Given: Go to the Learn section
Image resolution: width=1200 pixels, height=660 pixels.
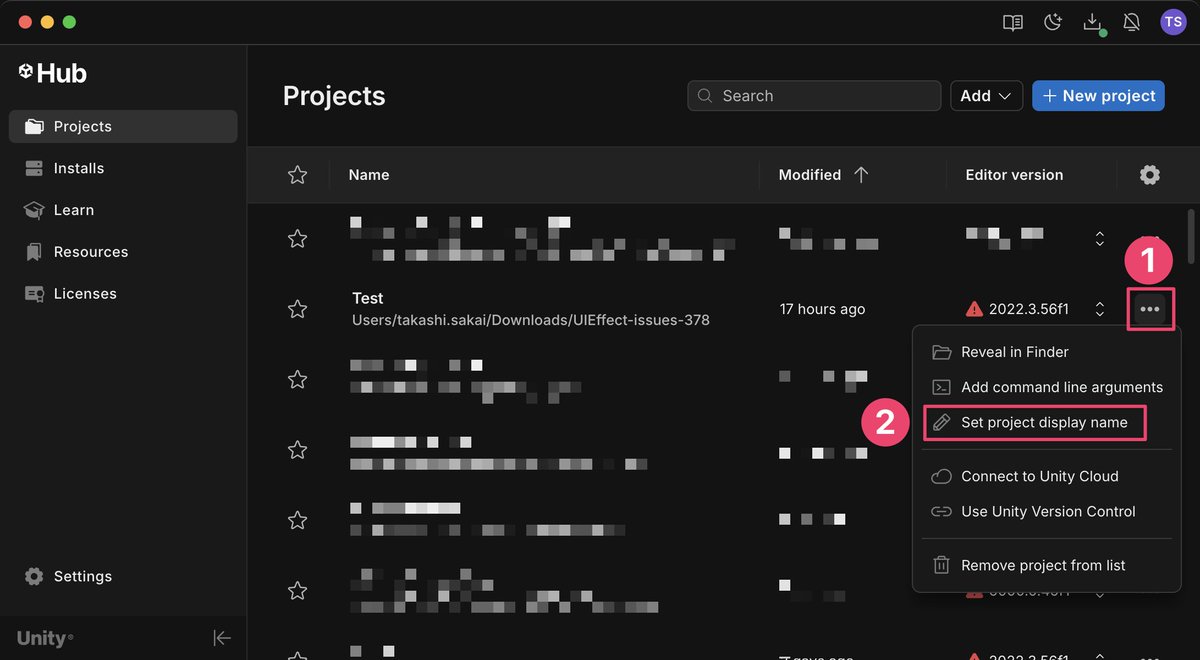Looking at the screenshot, I should [123, 210].
